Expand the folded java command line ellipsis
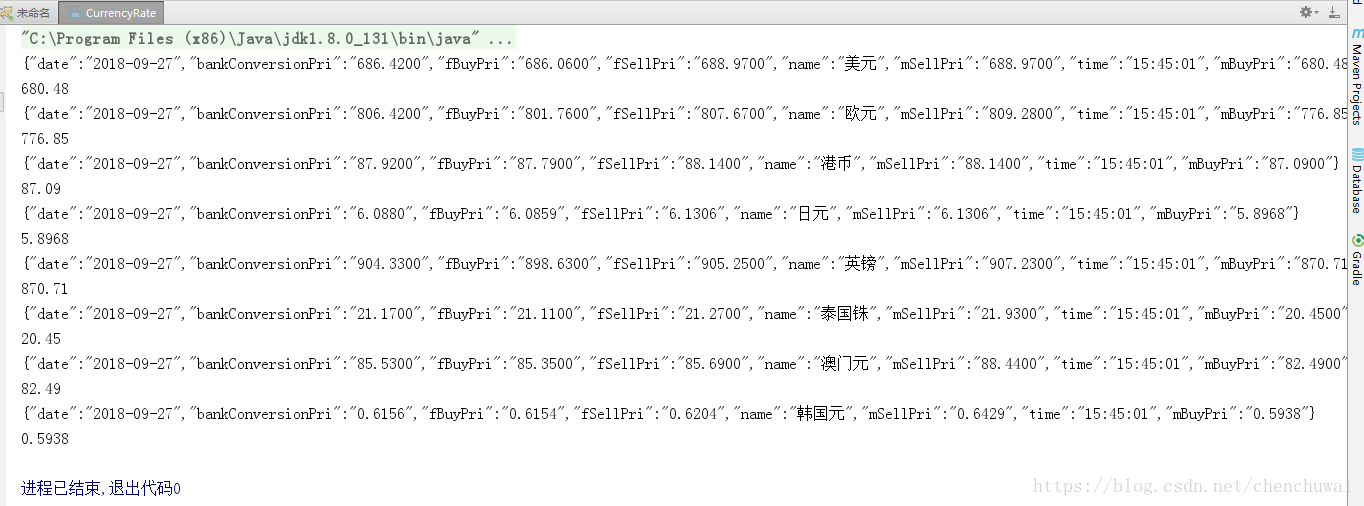The width and height of the screenshot is (1364, 506). (500, 39)
